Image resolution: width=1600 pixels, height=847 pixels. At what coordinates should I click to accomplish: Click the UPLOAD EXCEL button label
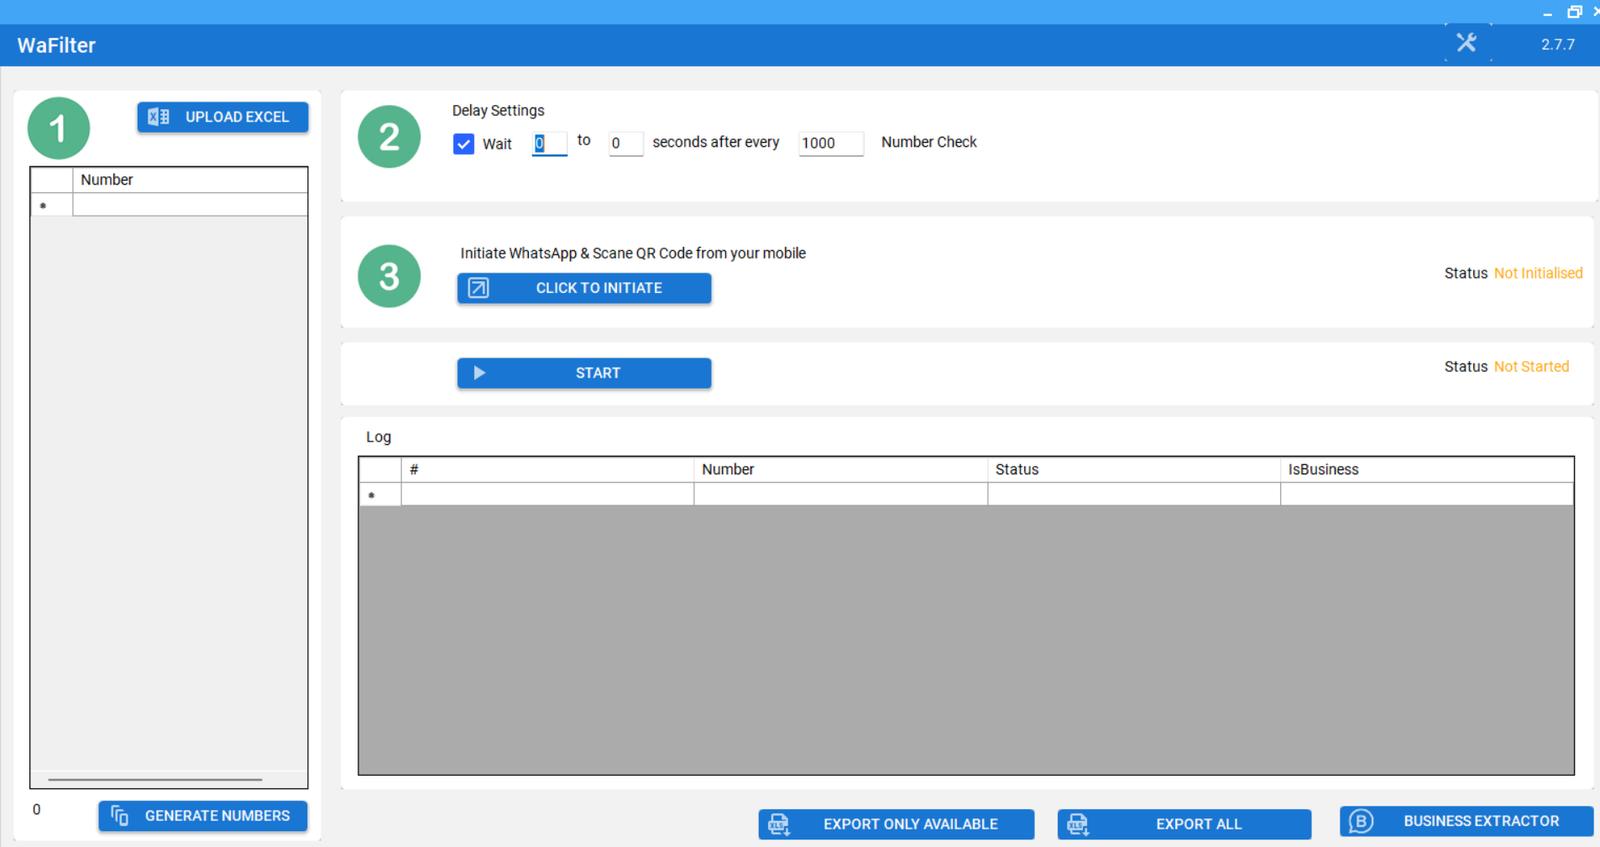click(x=237, y=117)
